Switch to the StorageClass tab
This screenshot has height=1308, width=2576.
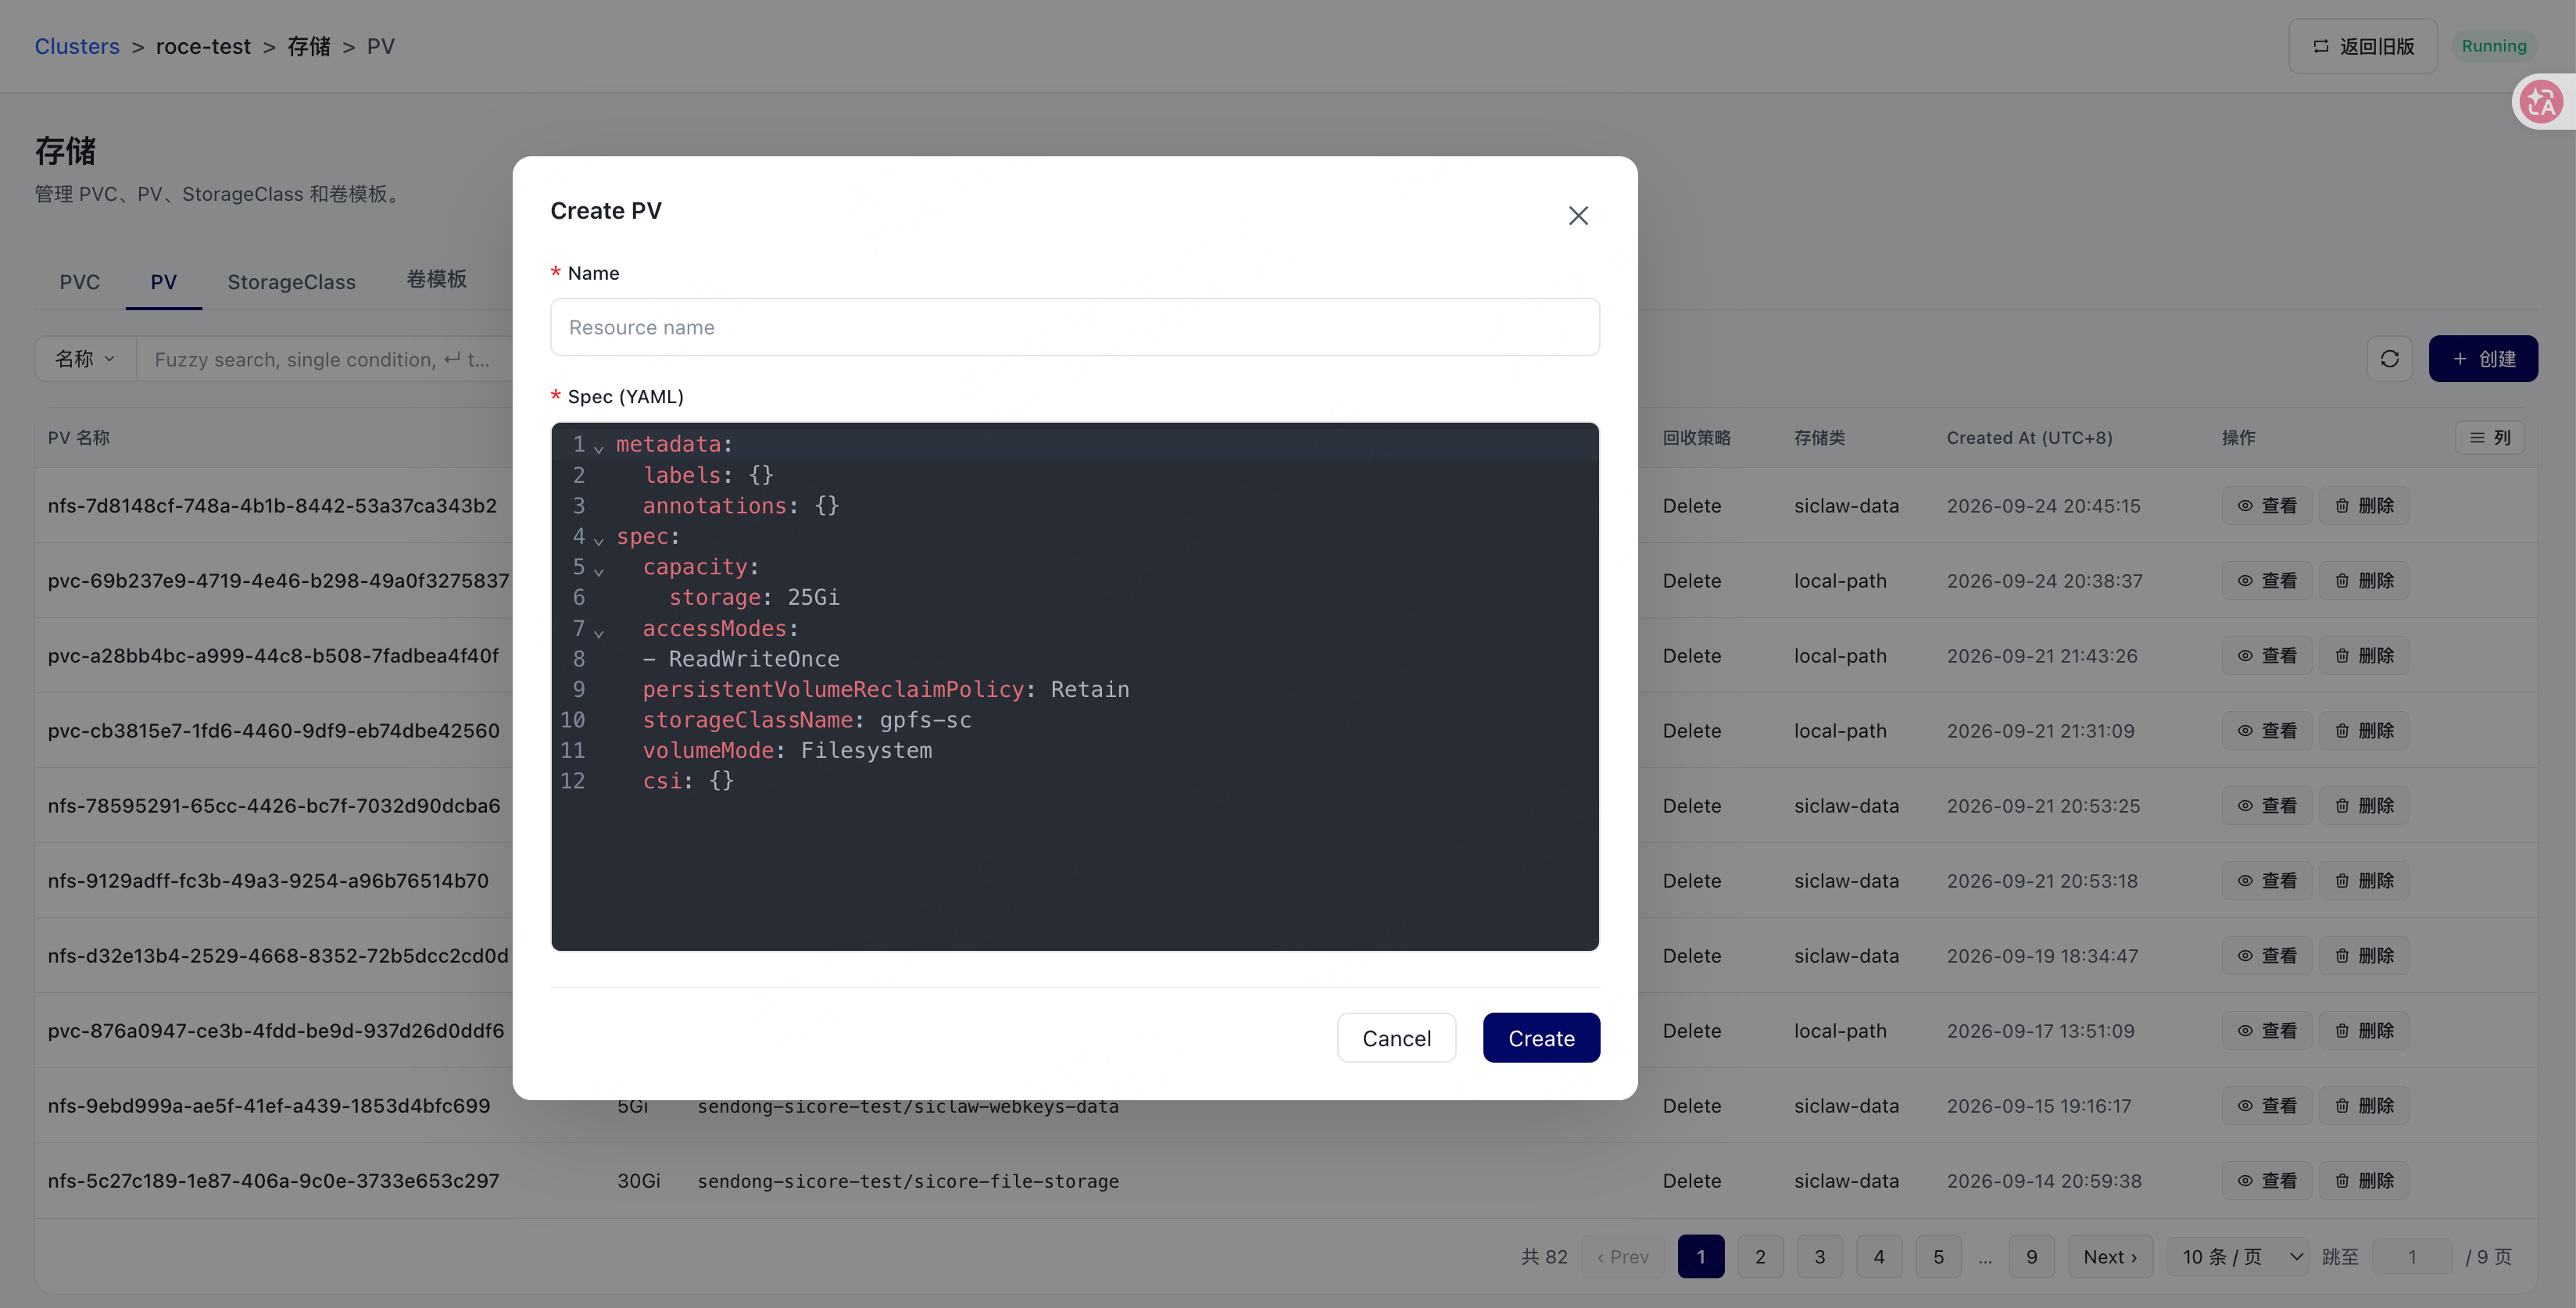(291, 282)
